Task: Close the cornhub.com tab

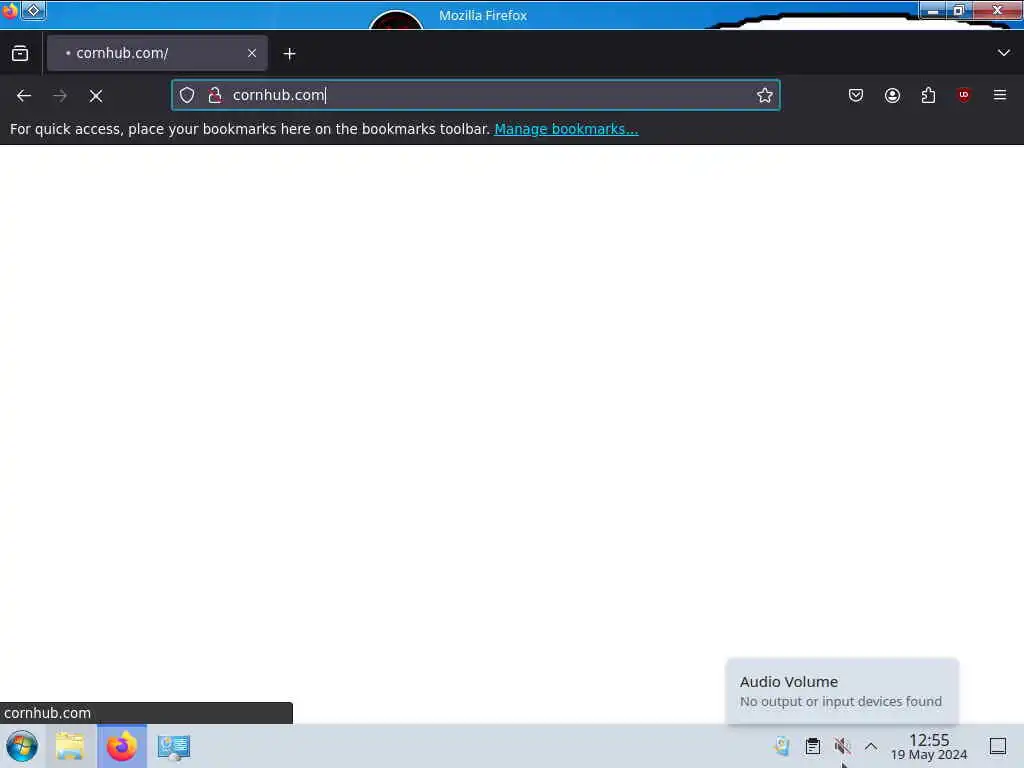Action: tap(252, 54)
